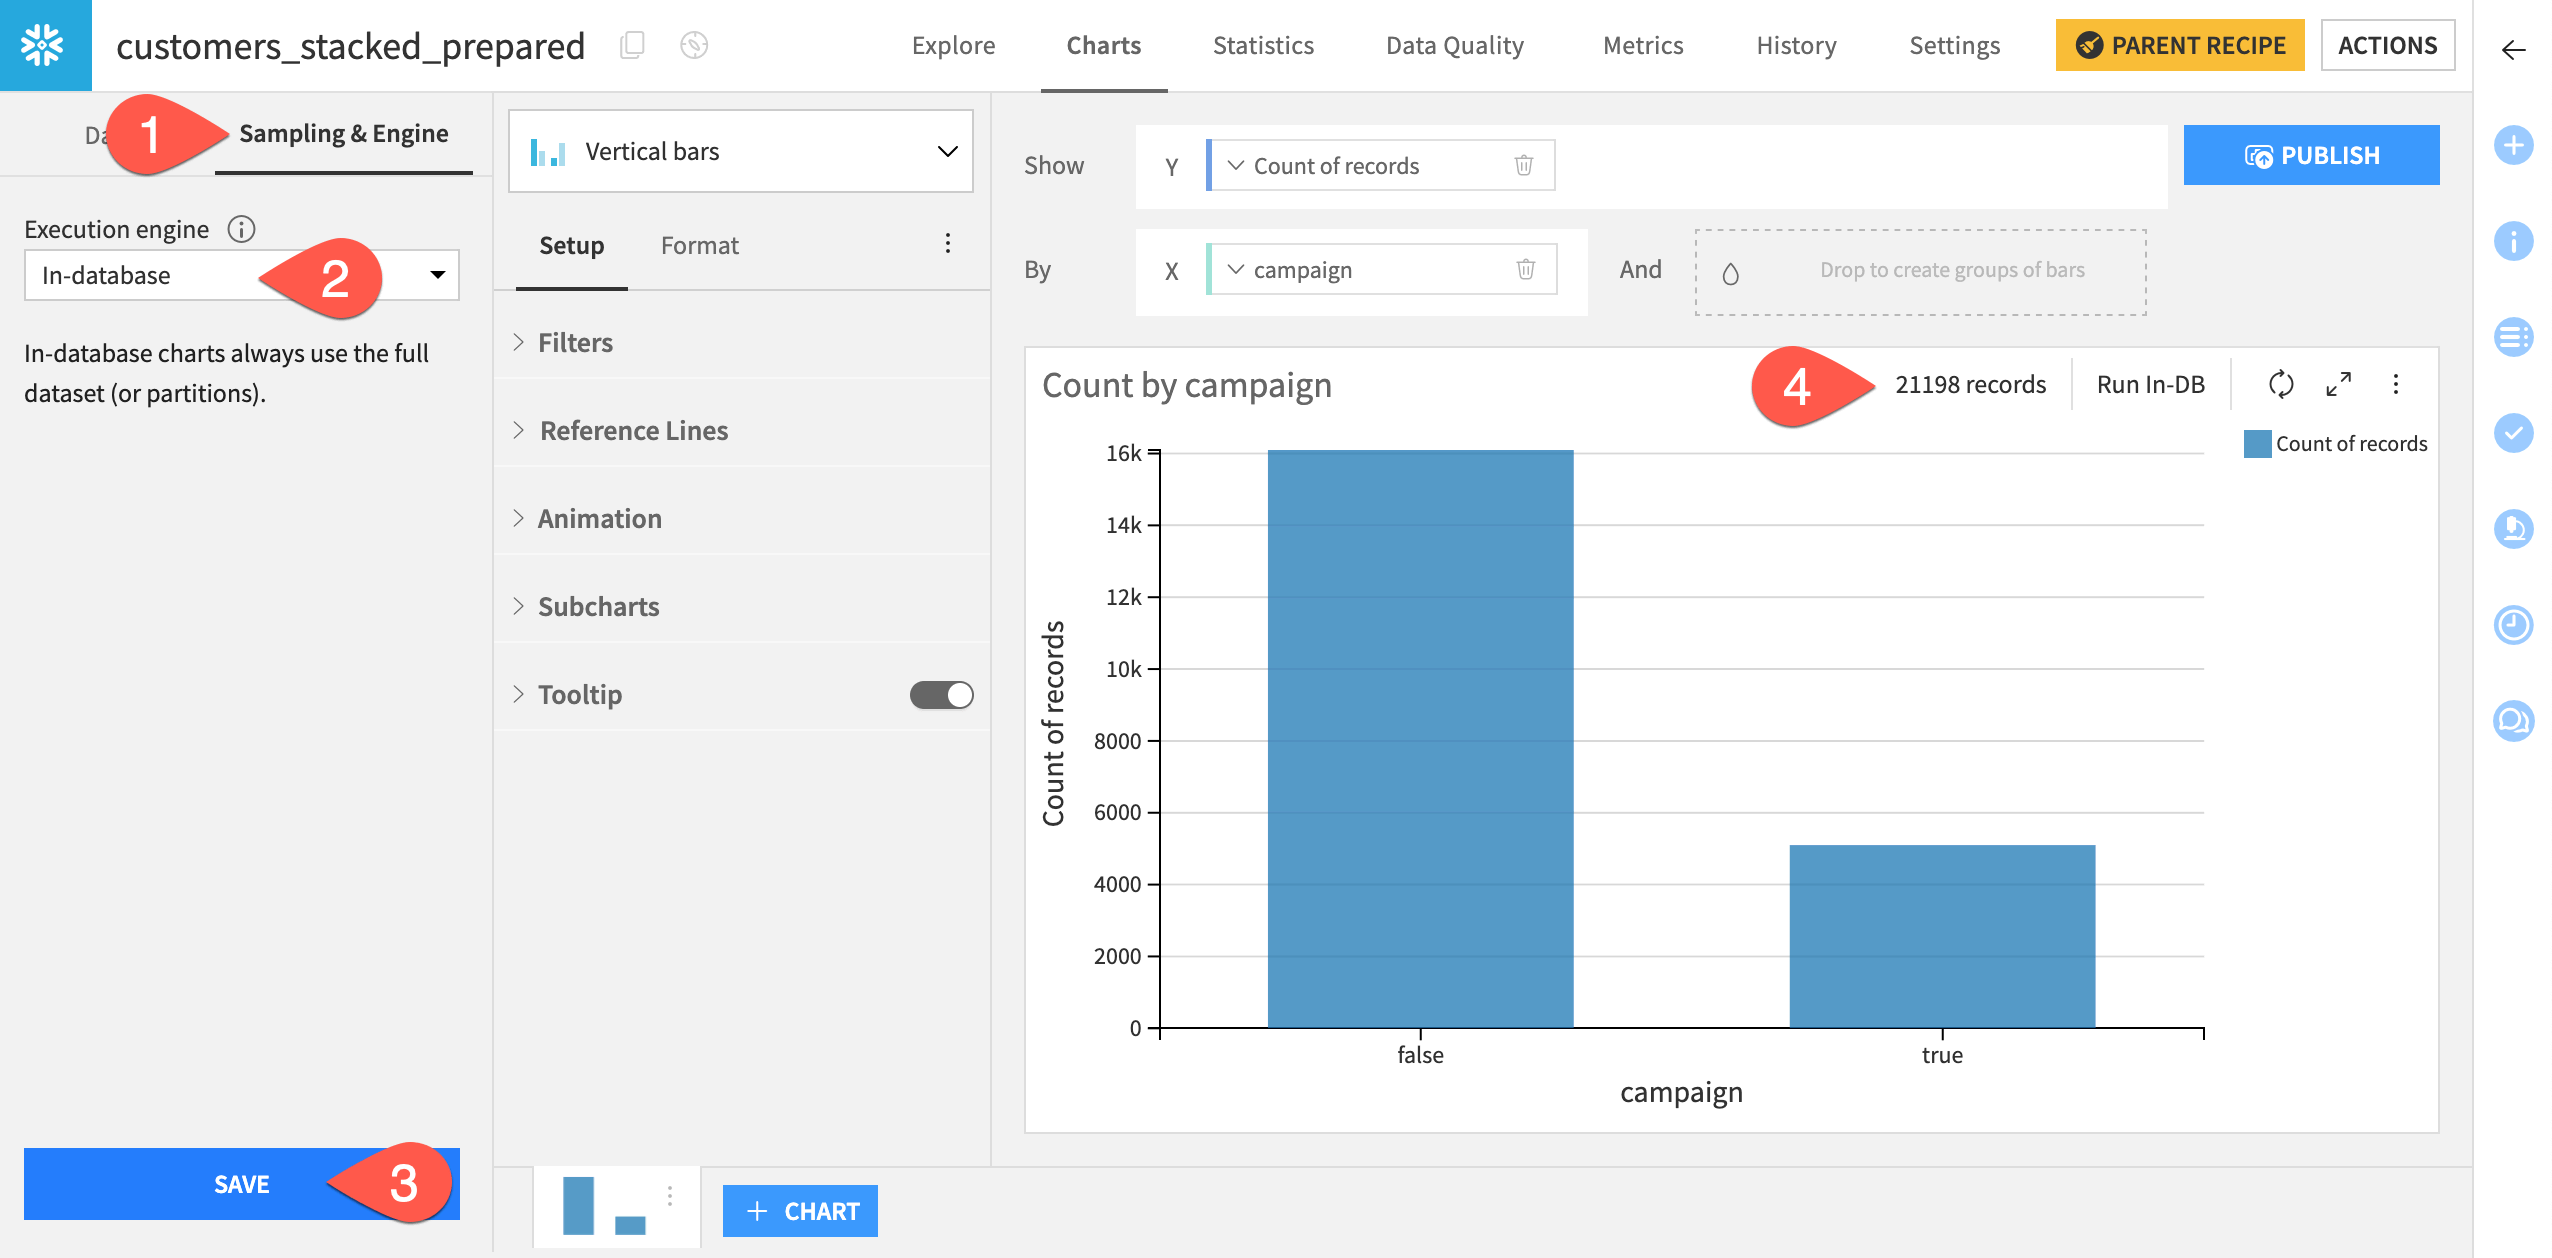2552x1258 pixels.
Task: Copy the dataset name using copy icon
Action: pos(631,45)
